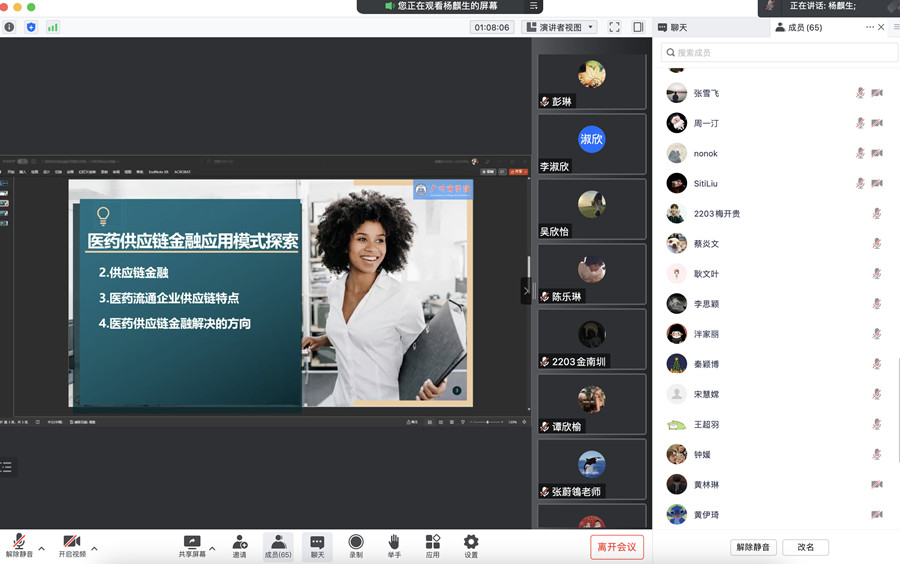Click the green network signal icon
This screenshot has width=900, height=564.
click(x=52, y=27)
